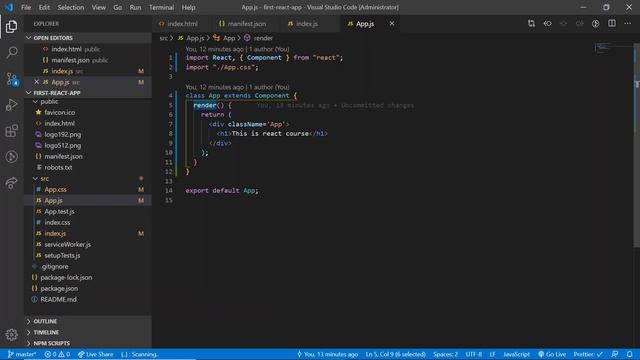Split the editor to the right
This screenshot has width=640, height=360.
(x=611, y=24)
